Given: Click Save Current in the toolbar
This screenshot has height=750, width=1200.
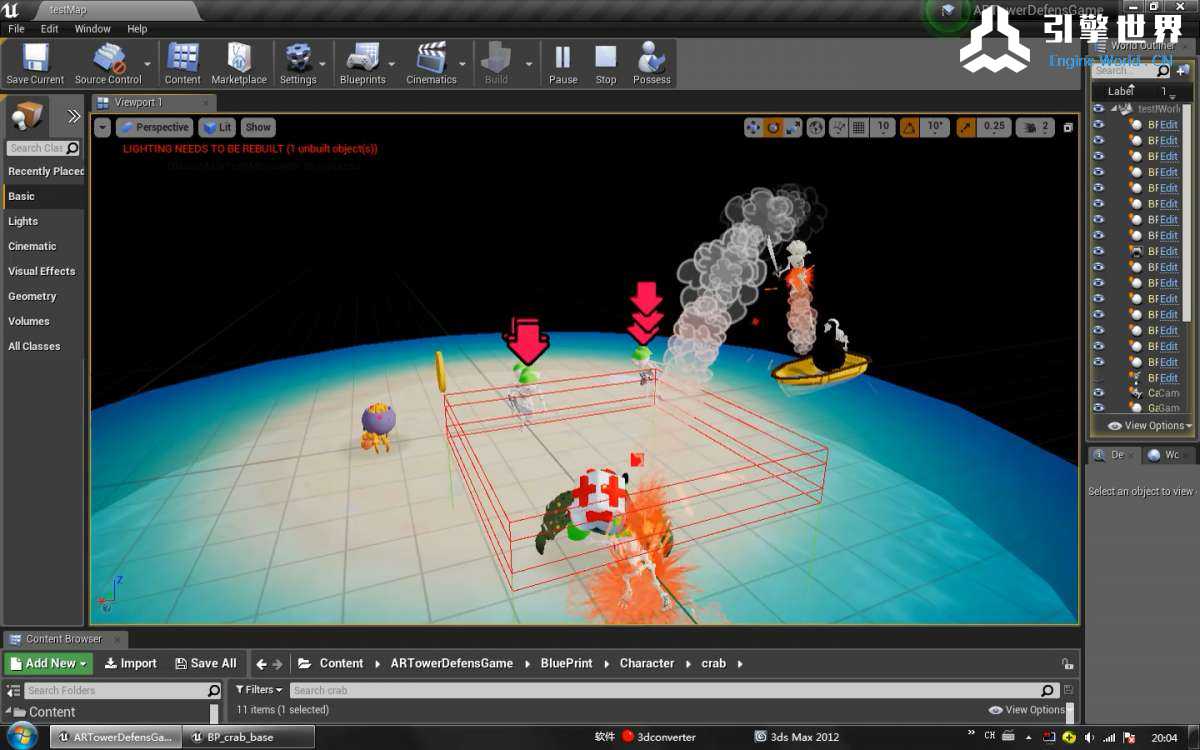Looking at the screenshot, I should [x=35, y=64].
